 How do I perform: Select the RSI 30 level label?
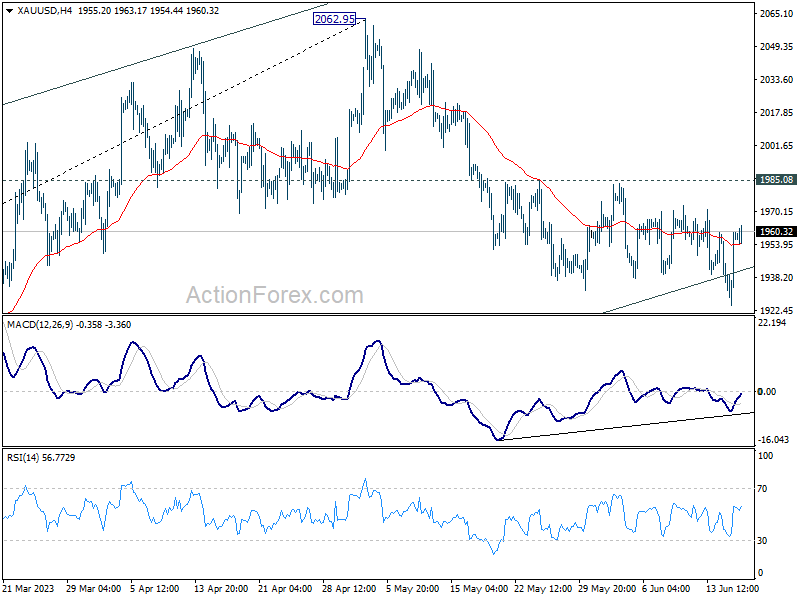[x=762, y=541]
